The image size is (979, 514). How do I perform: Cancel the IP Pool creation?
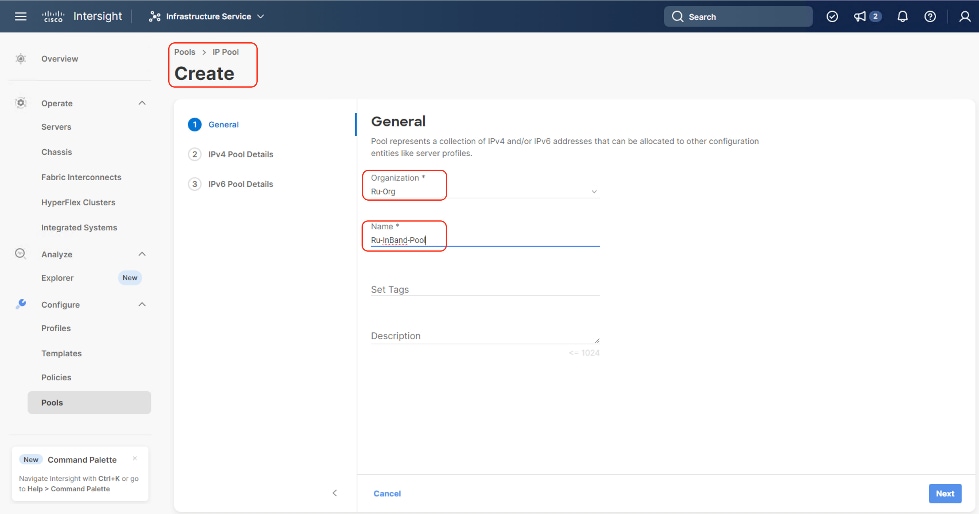[x=387, y=493]
